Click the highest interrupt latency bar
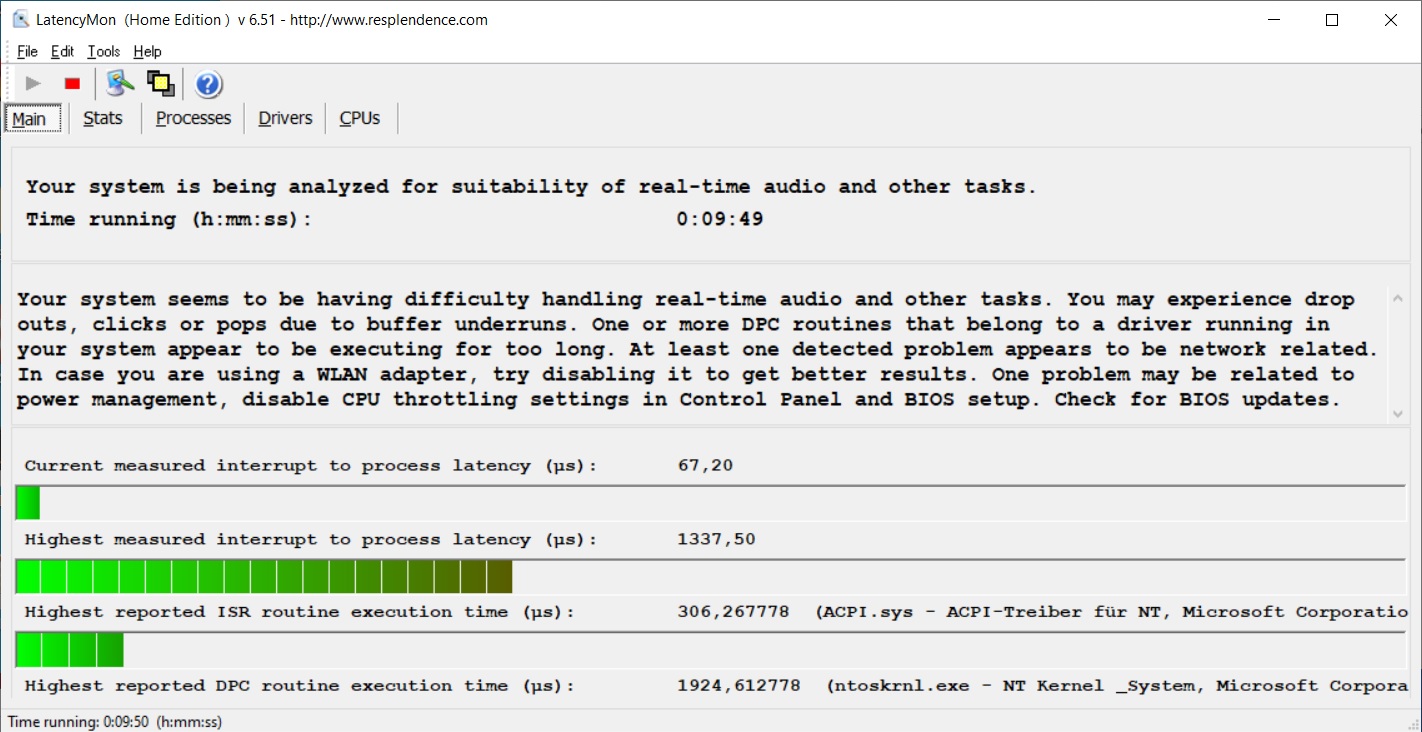The width and height of the screenshot is (1422, 732). point(710,577)
